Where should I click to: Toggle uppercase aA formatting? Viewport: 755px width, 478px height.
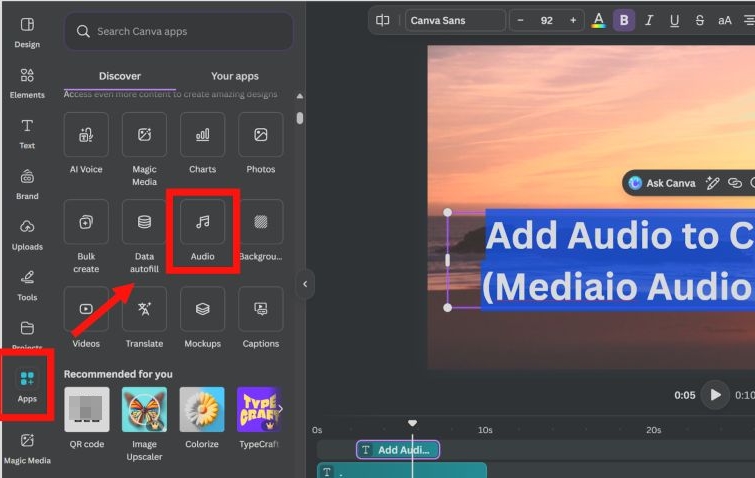point(725,21)
